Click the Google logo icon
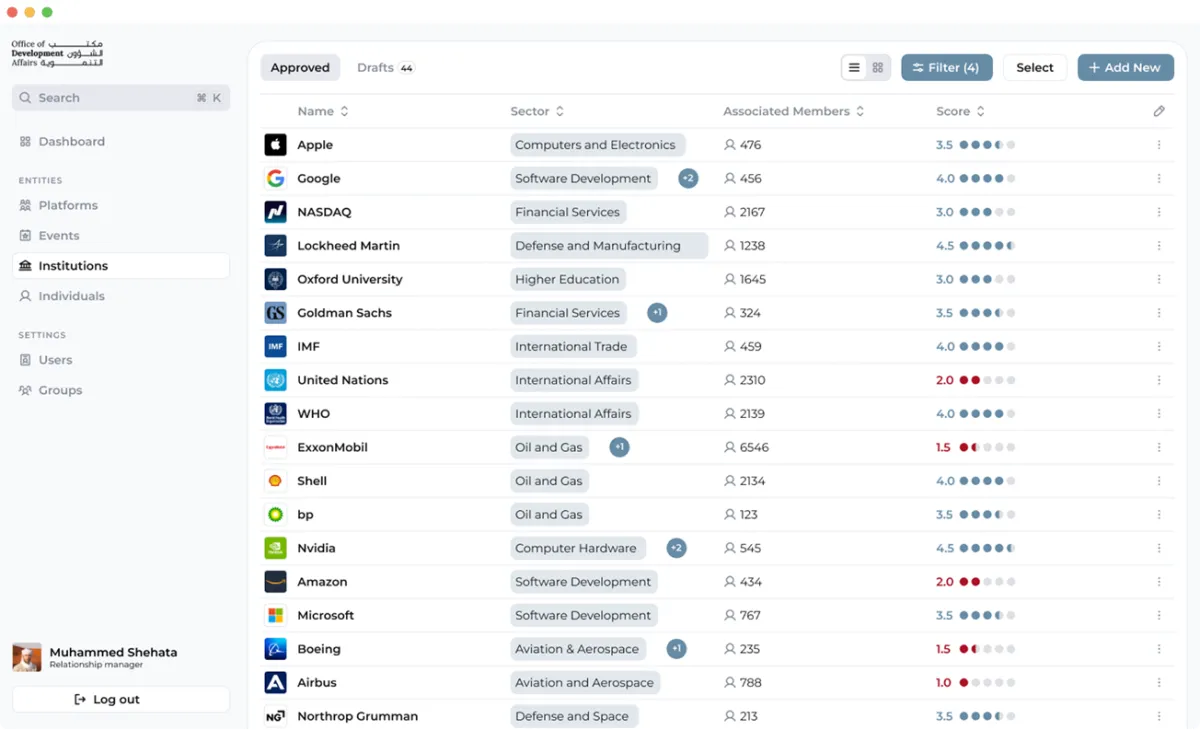This screenshot has height=730, width=1200. pyautogui.click(x=275, y=179)
